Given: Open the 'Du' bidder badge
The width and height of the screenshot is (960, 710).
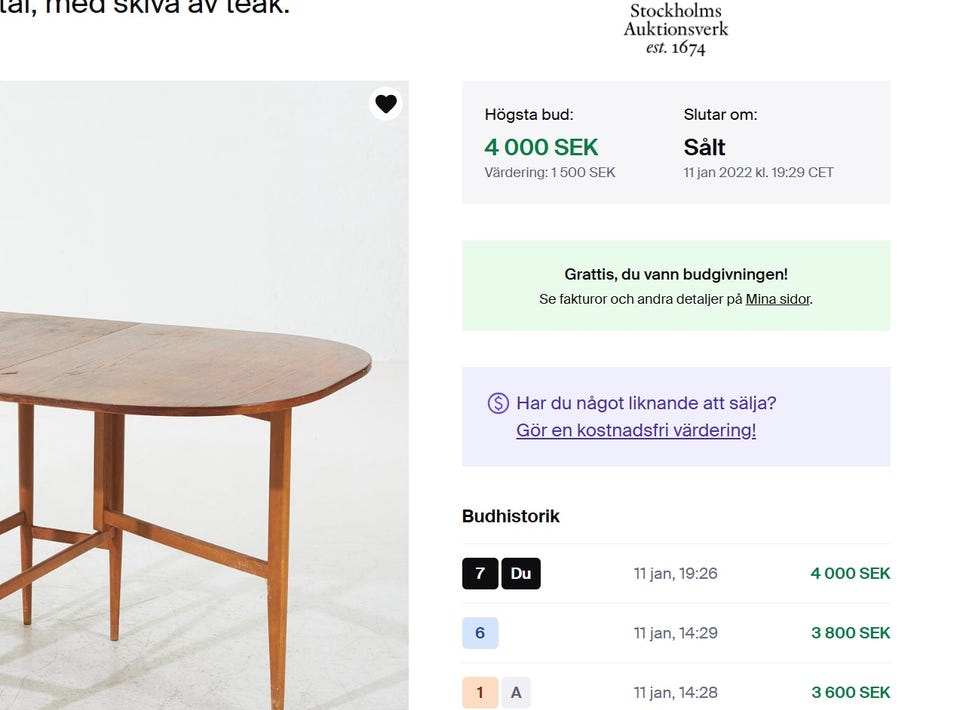Looking at the screenshot, I should 521,573.
